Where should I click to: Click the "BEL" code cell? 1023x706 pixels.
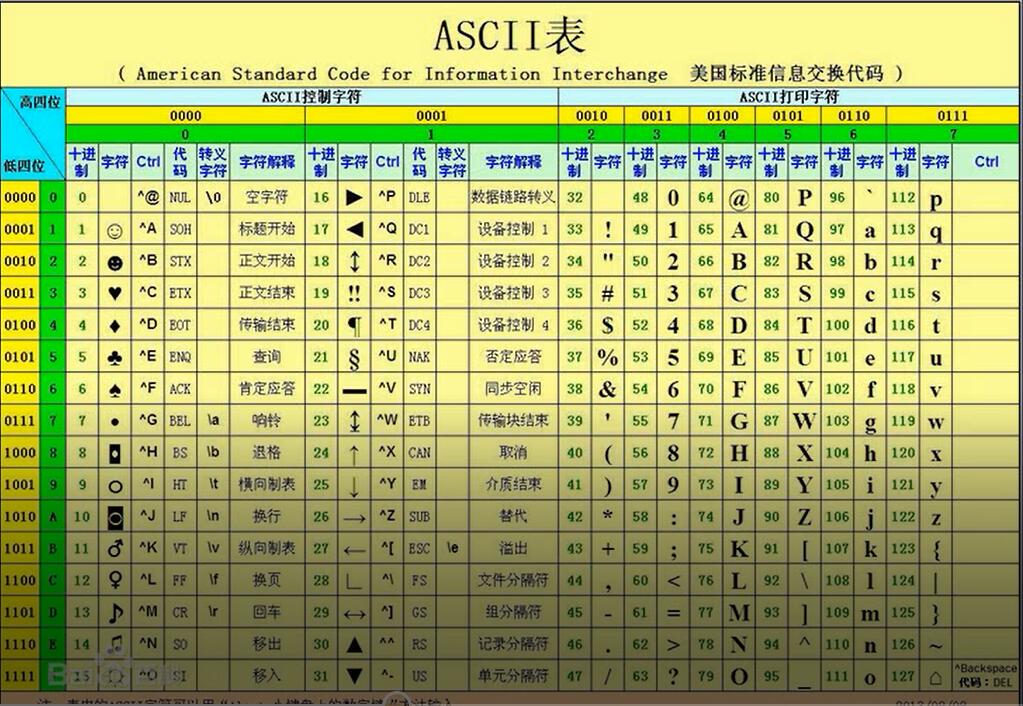[x=180, y=421]
